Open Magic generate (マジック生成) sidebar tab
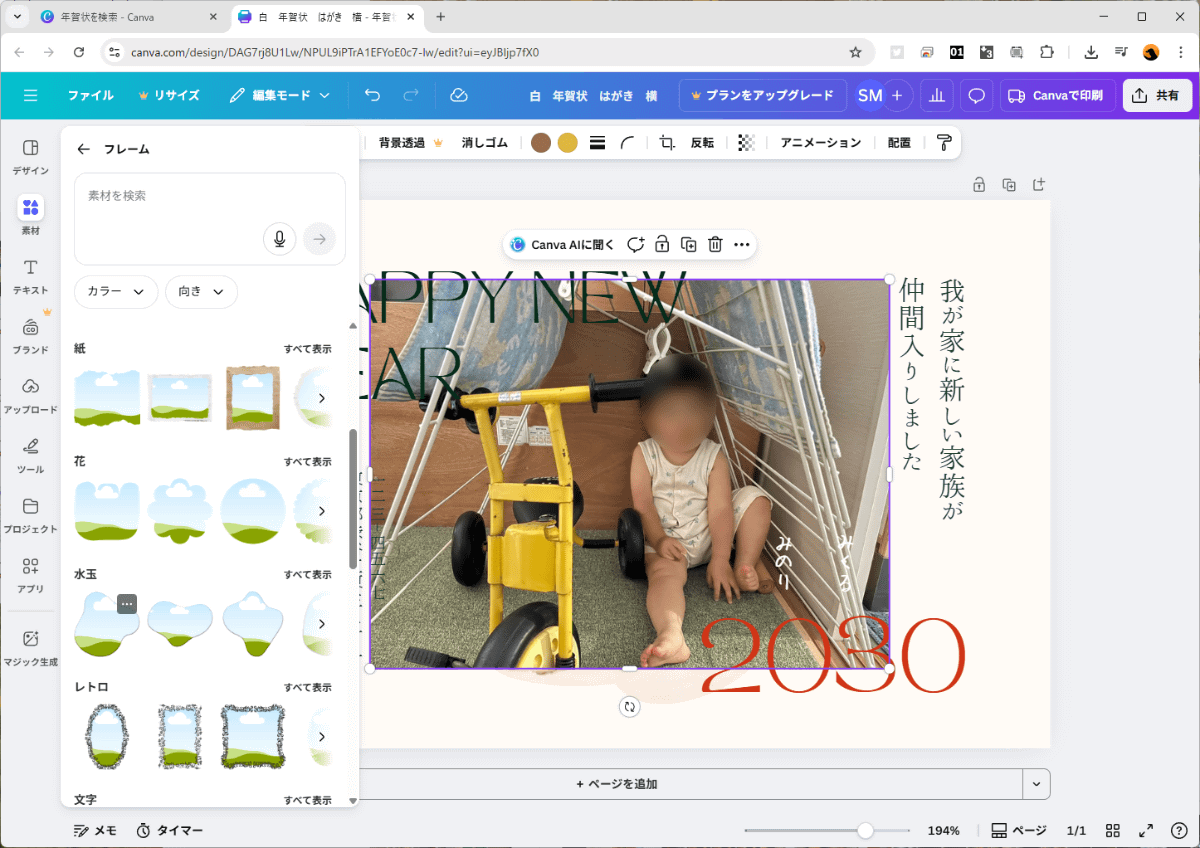Image resolution: width=1200 pixels, height=848 pixels. click(30, 648)
